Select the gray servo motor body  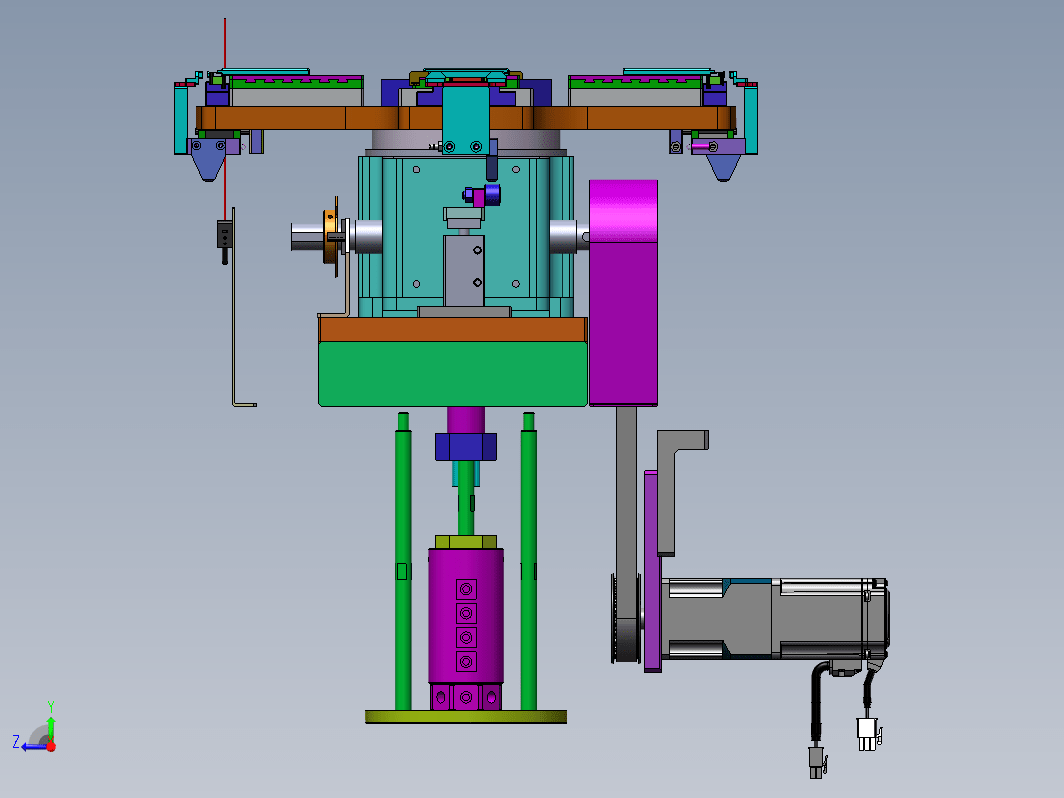click(x=774, y=618)
